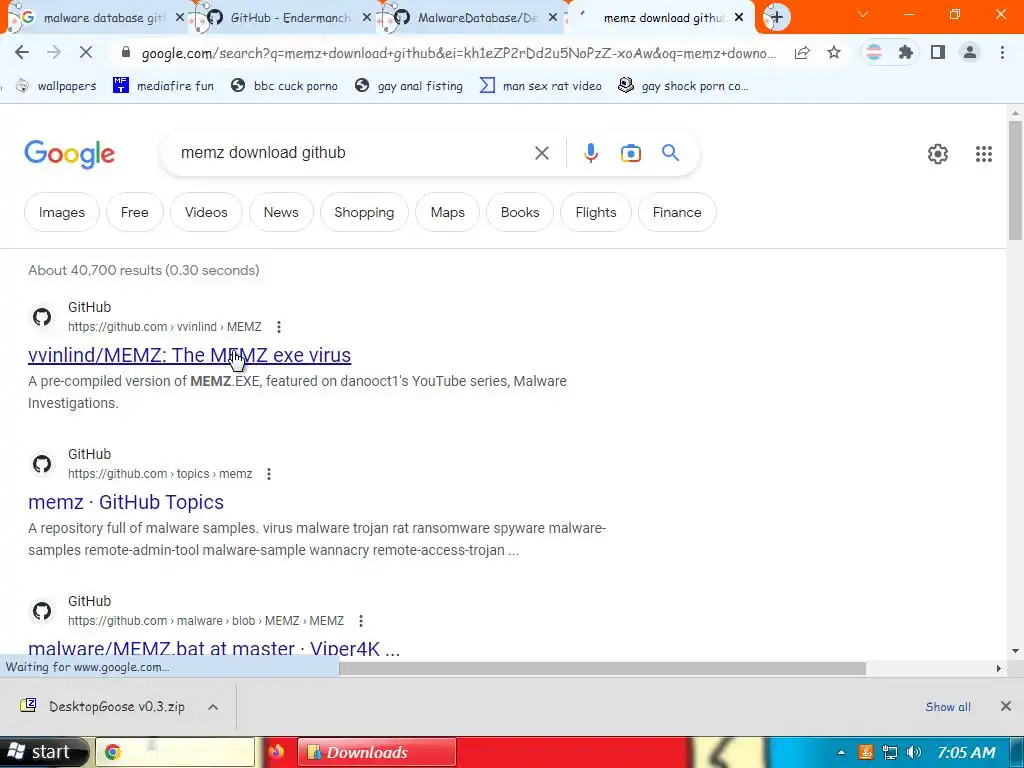Filter results by Books
This screenshot has height=768, width=1024.
[520, 212]
